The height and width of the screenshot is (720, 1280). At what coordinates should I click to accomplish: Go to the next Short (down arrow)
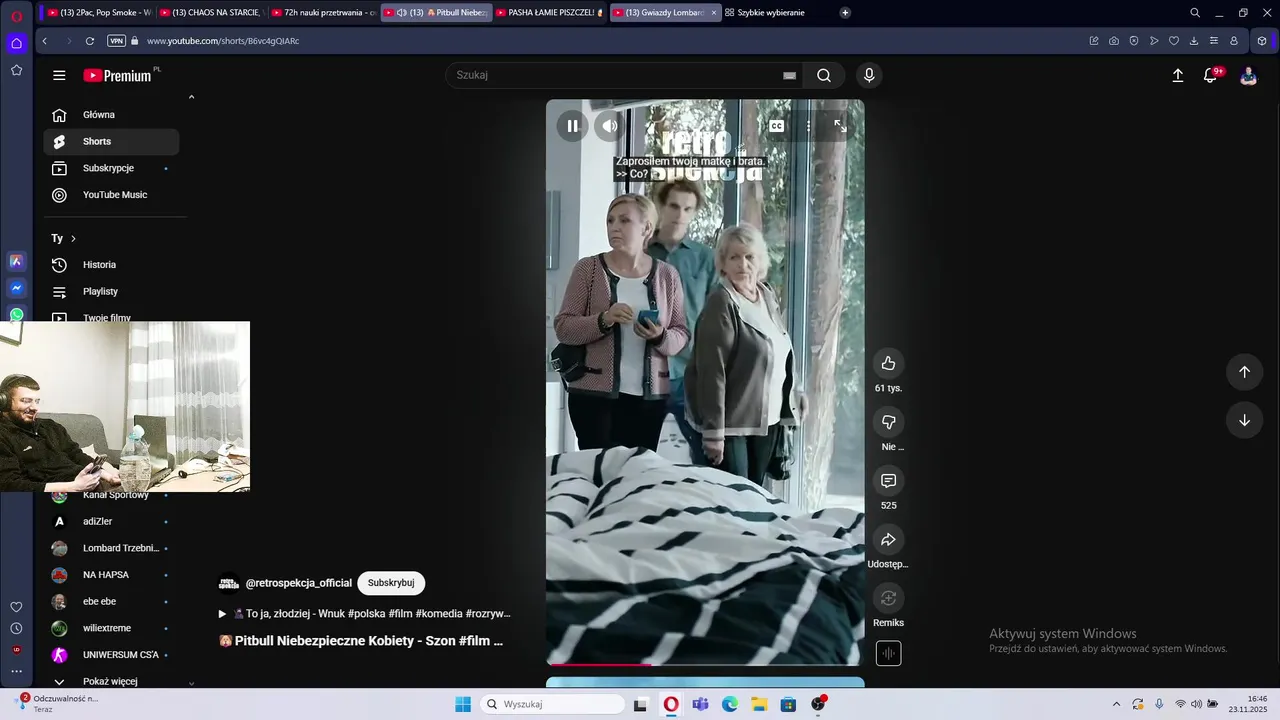1244,420
